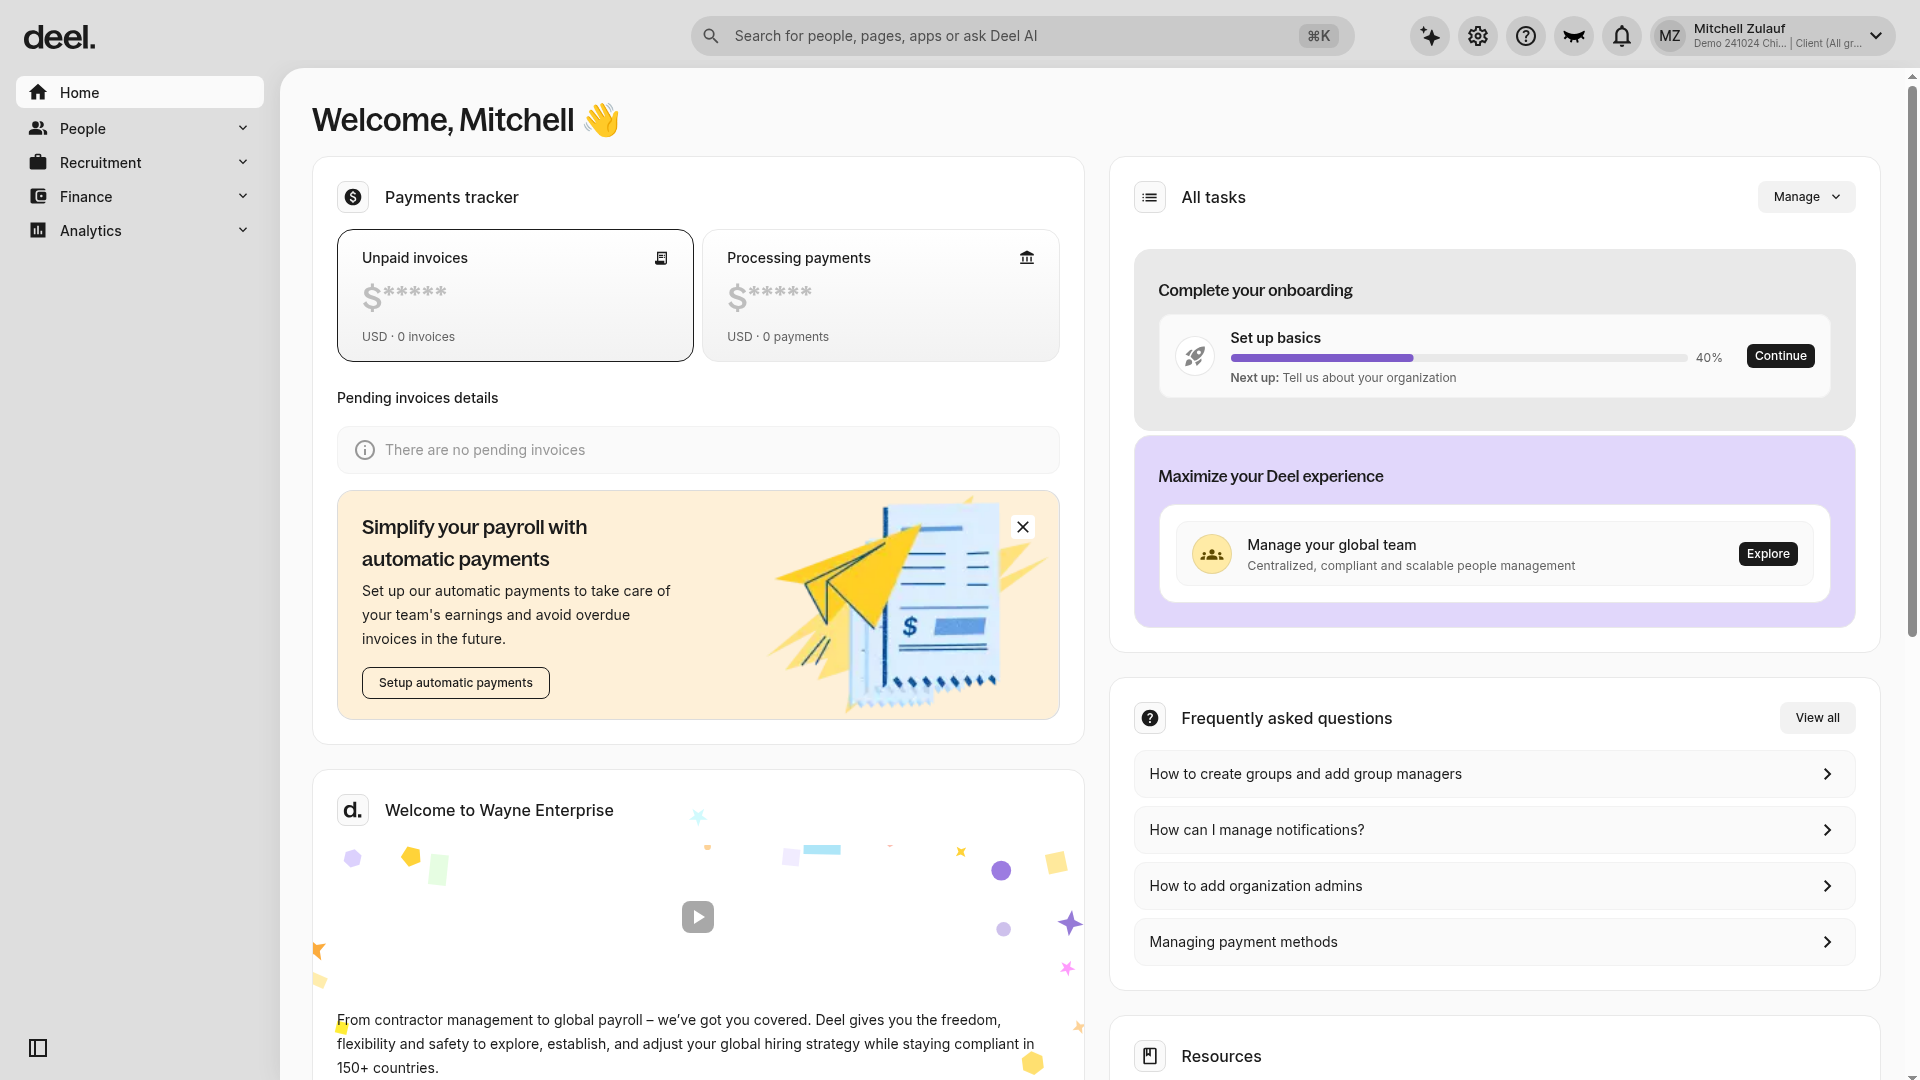Click 'Maximize your Deel experience' heading
The height and width of the screenshot is (1080, 1920).
coord(1271,476)
